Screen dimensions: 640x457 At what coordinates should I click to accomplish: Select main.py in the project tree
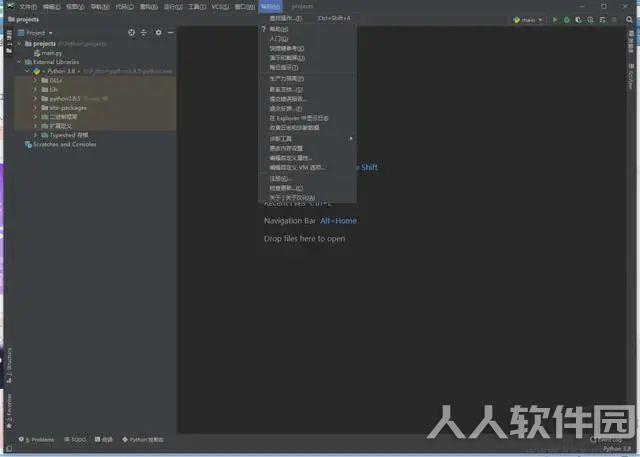48,53
